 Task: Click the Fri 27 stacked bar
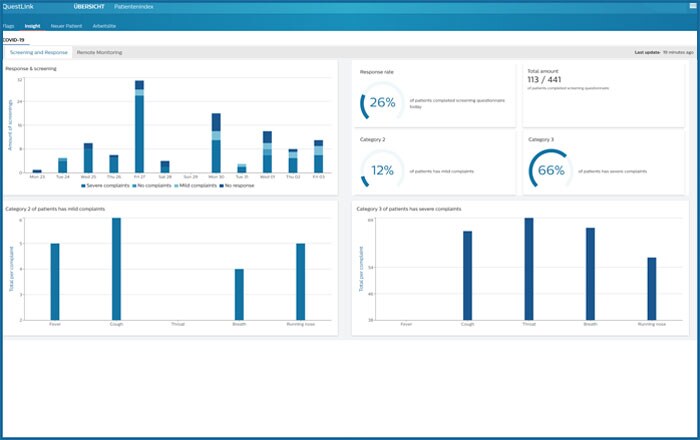tap(139, 127)
